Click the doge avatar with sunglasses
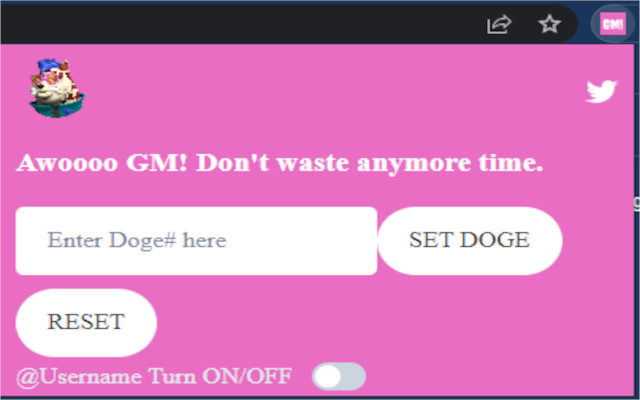The height and width of the screenshot is (400, 640). point(57,88)
